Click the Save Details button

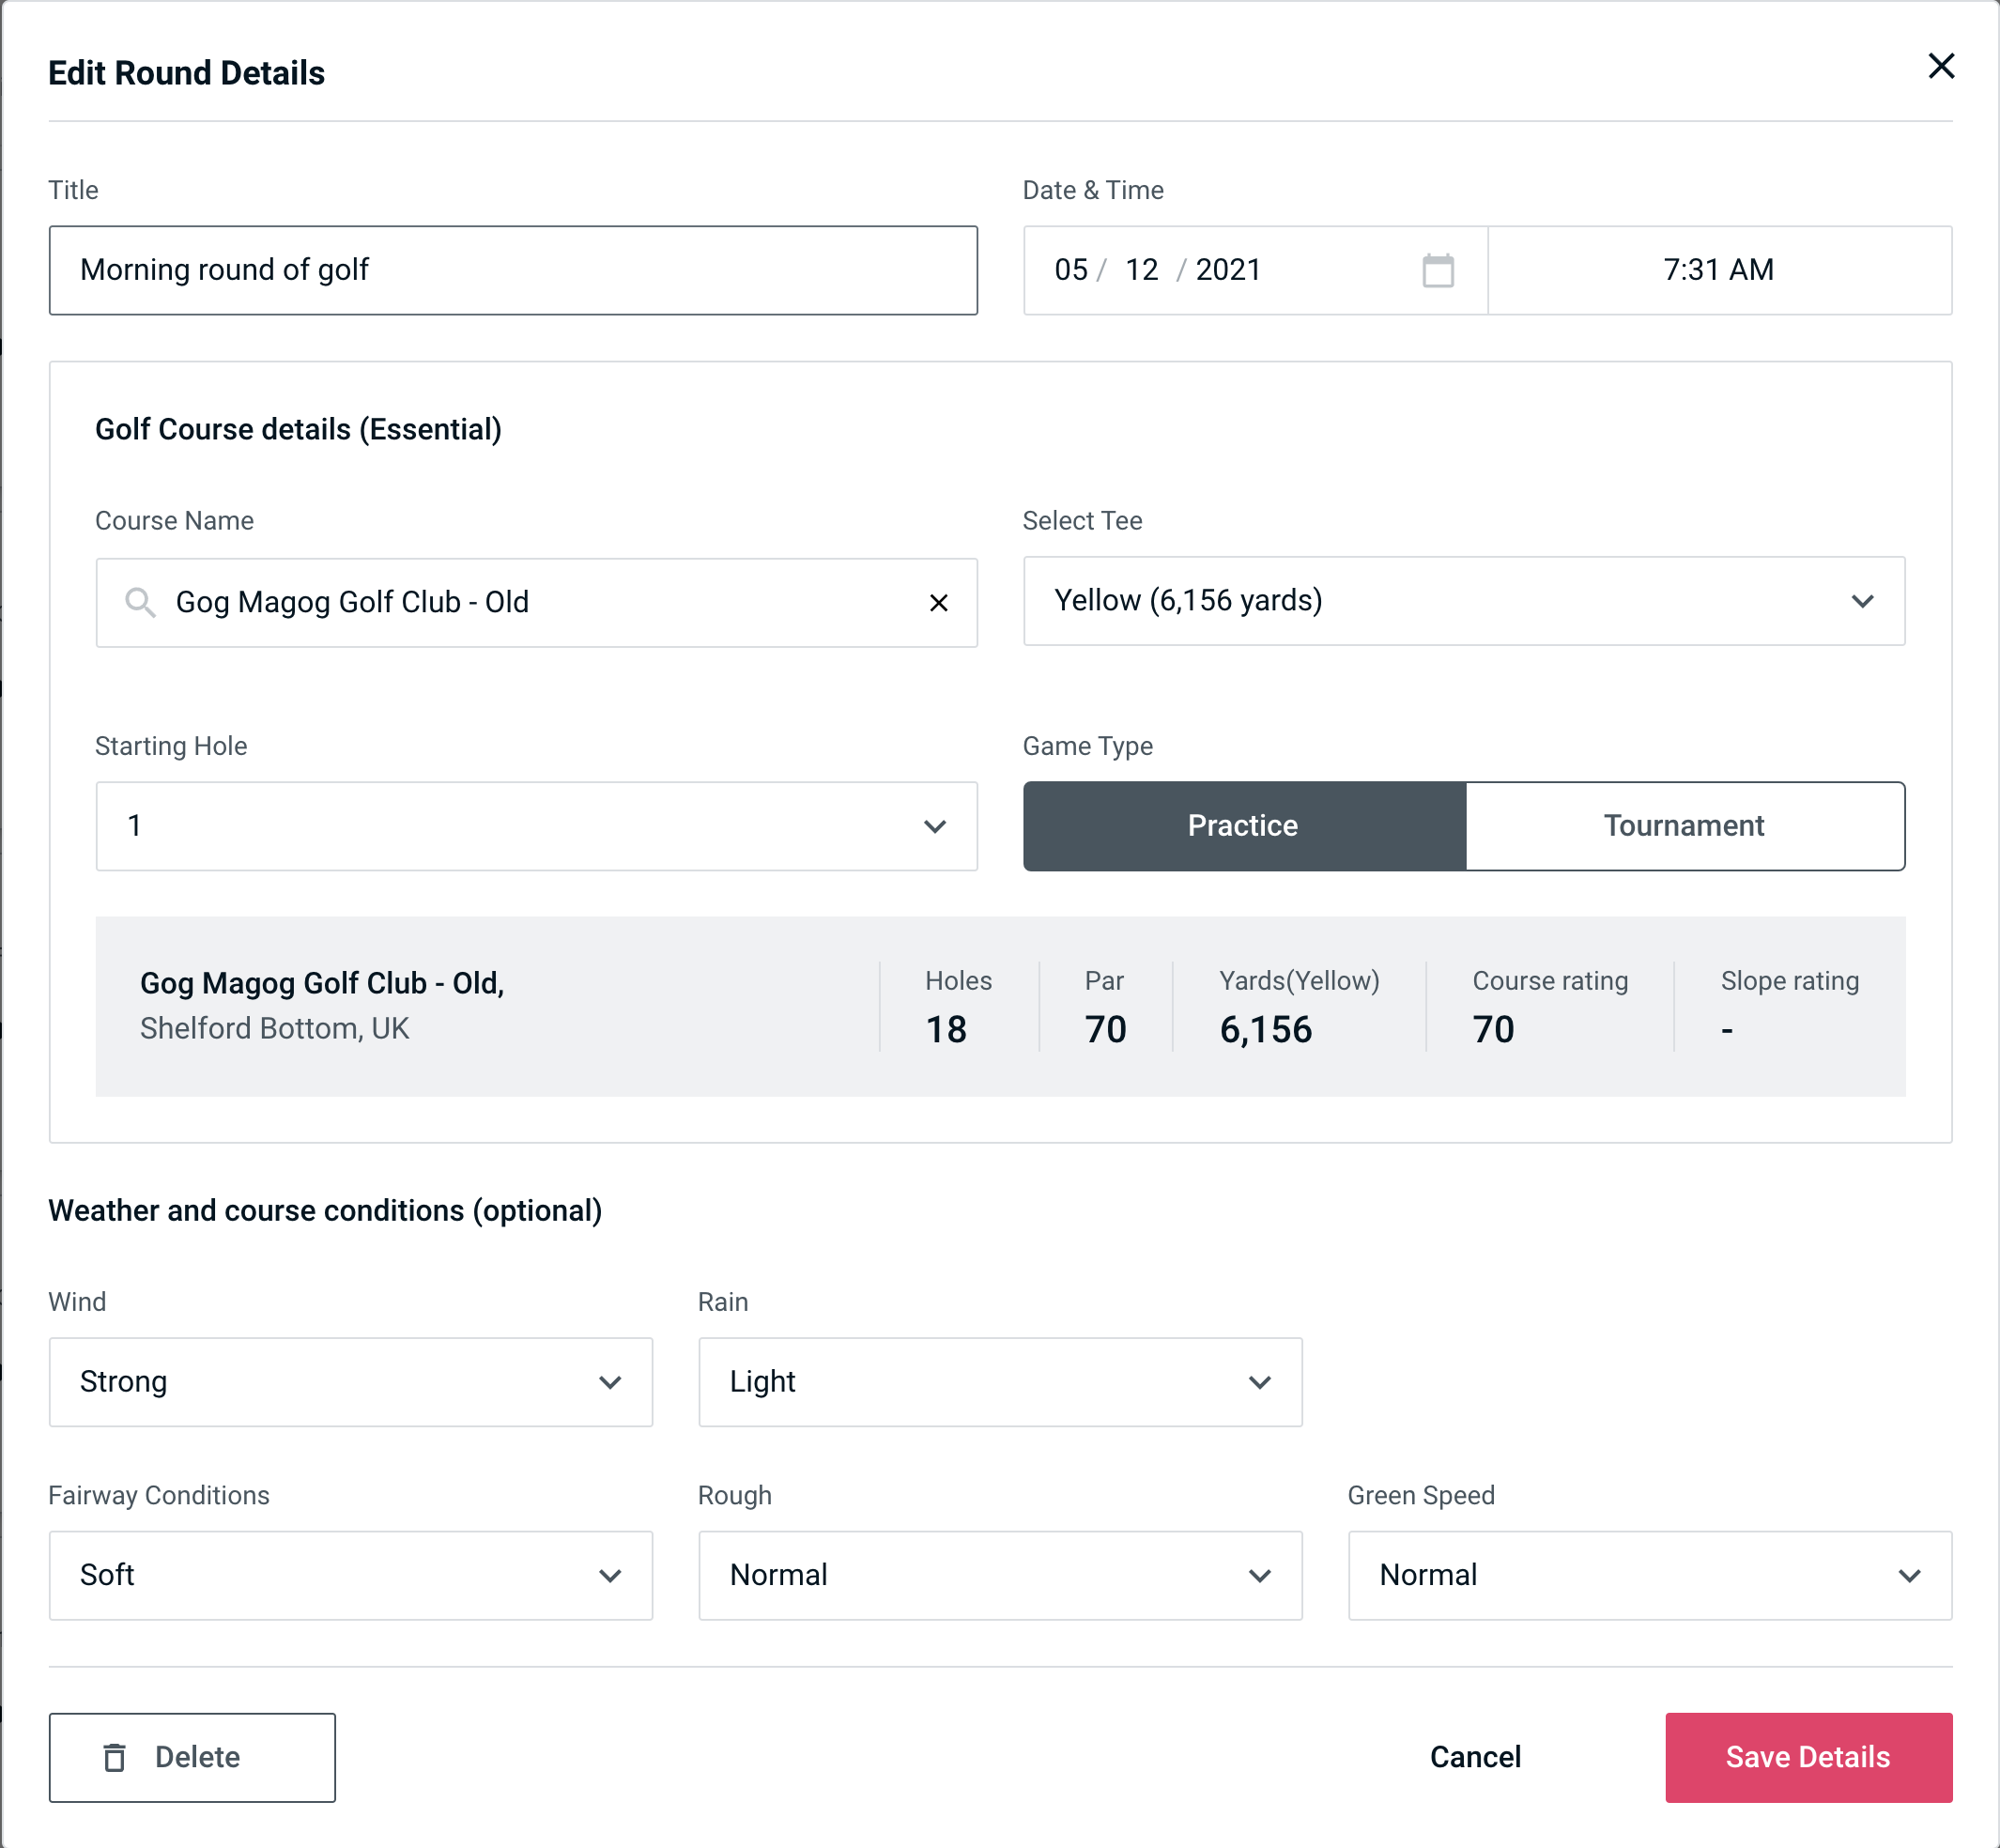click(x=1807, y=1756)
